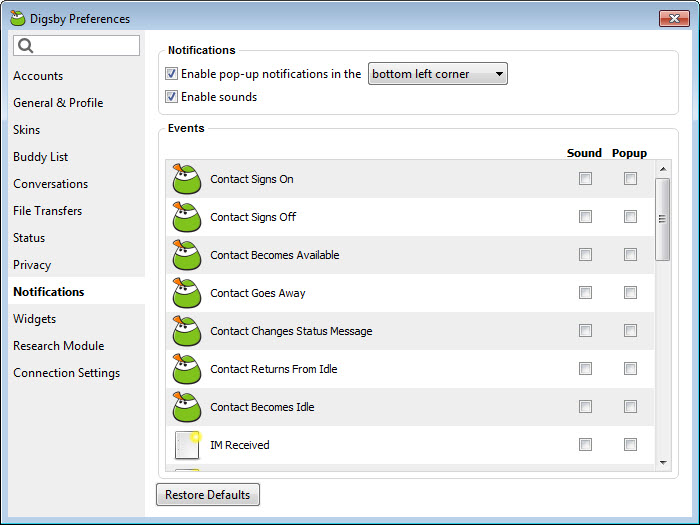The image size is (700, 525).
Task: Enable Popup for Contact Signs Off
Action: tap(630, 217)
